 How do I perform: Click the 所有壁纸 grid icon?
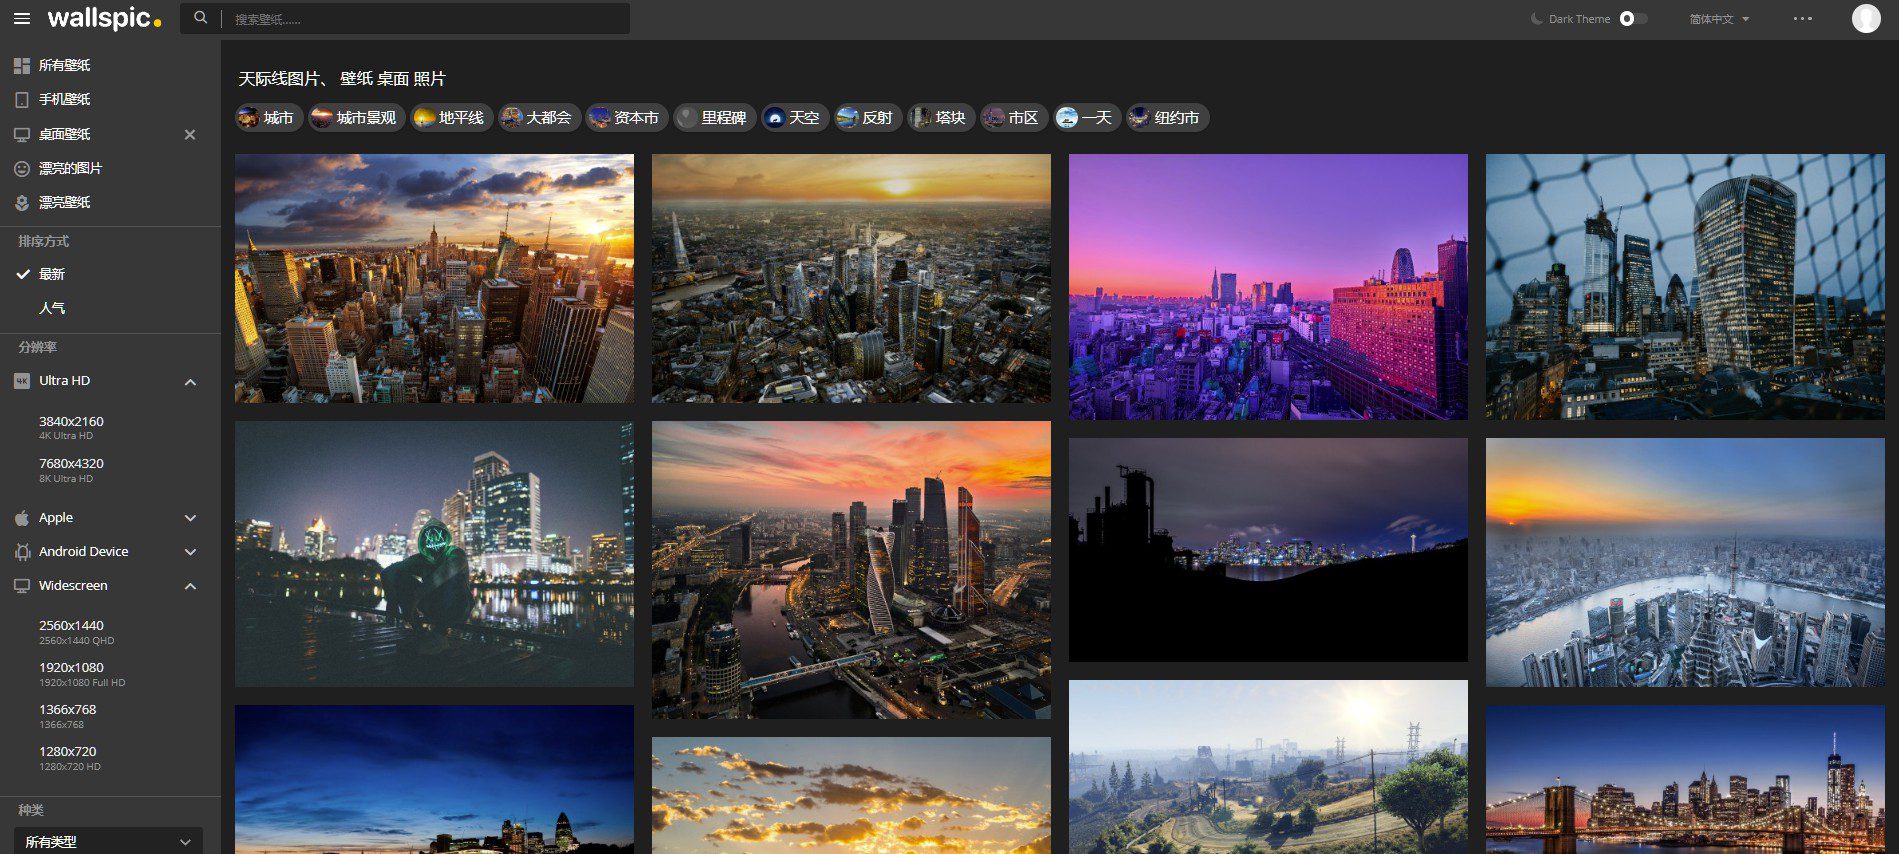click(22, 66)
